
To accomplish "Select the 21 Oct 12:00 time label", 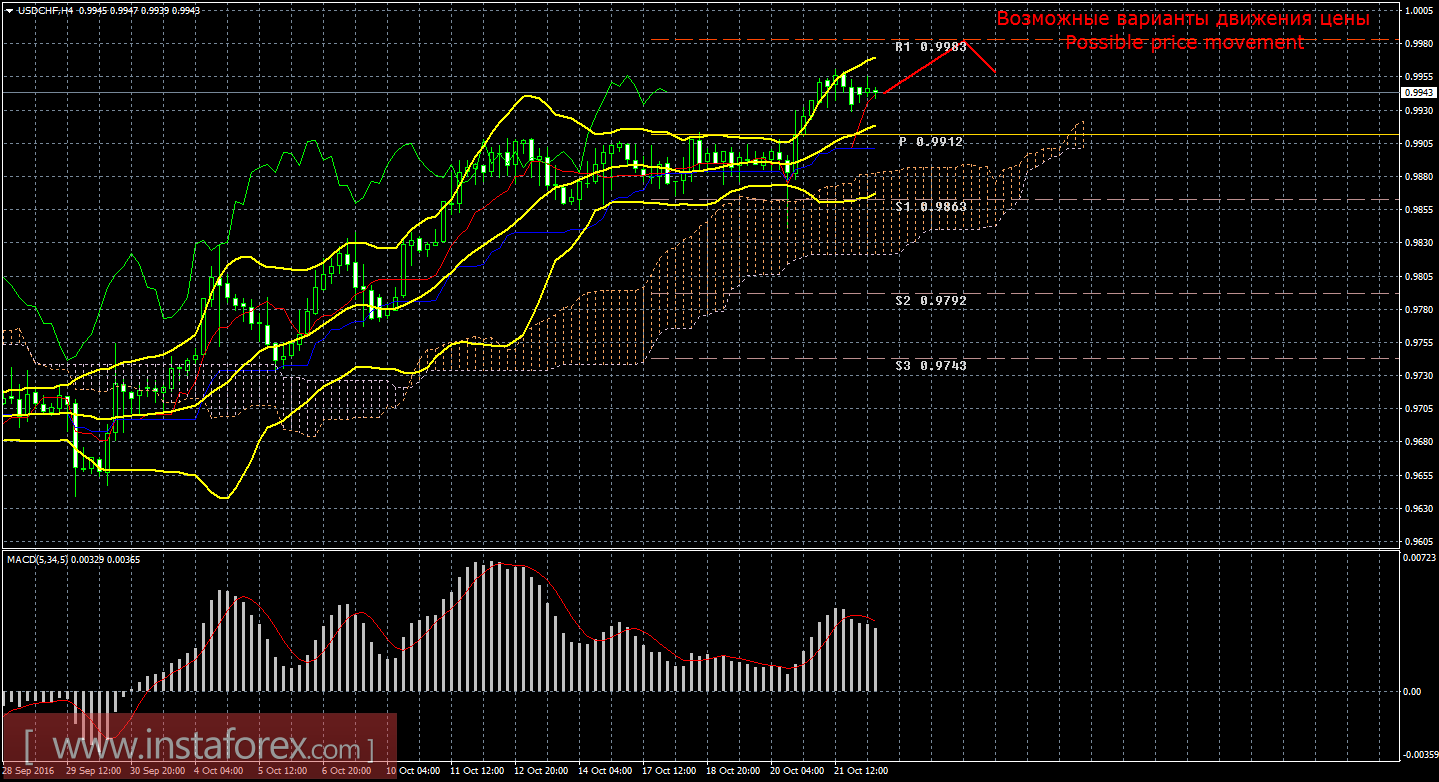I will pos(860,771).
